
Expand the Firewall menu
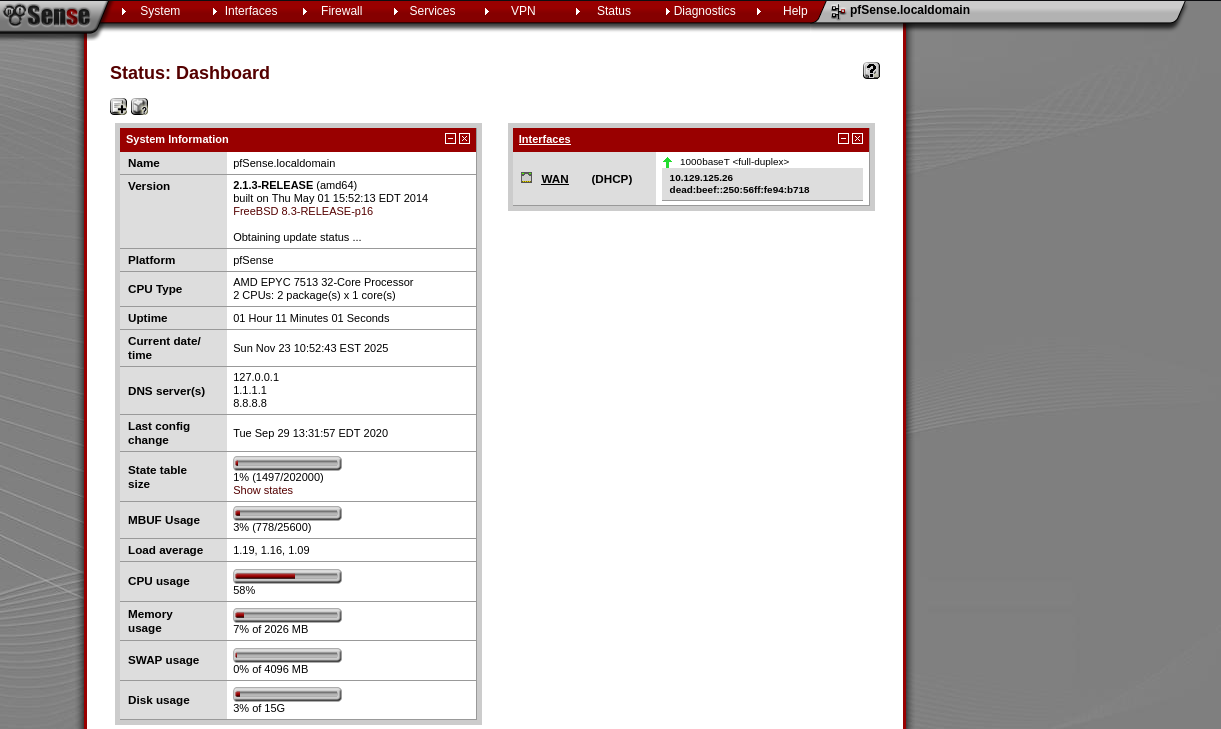(x=341, y=11)
